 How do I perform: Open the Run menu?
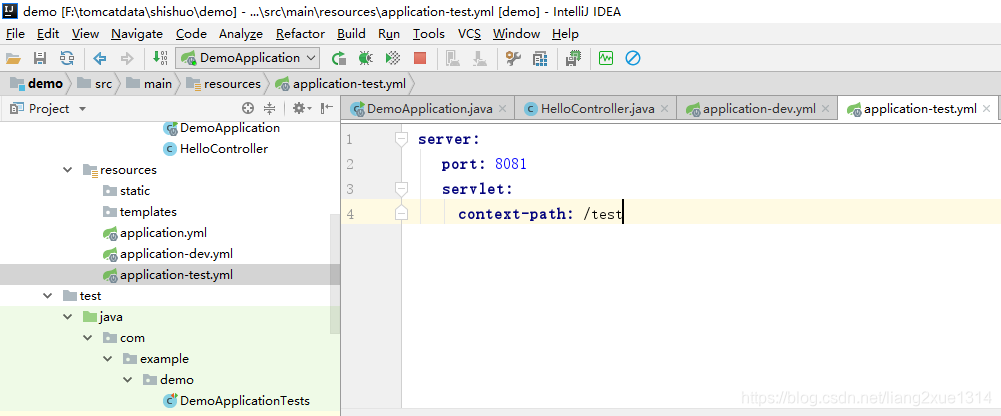pyautogui.click(x=389, y=34)
